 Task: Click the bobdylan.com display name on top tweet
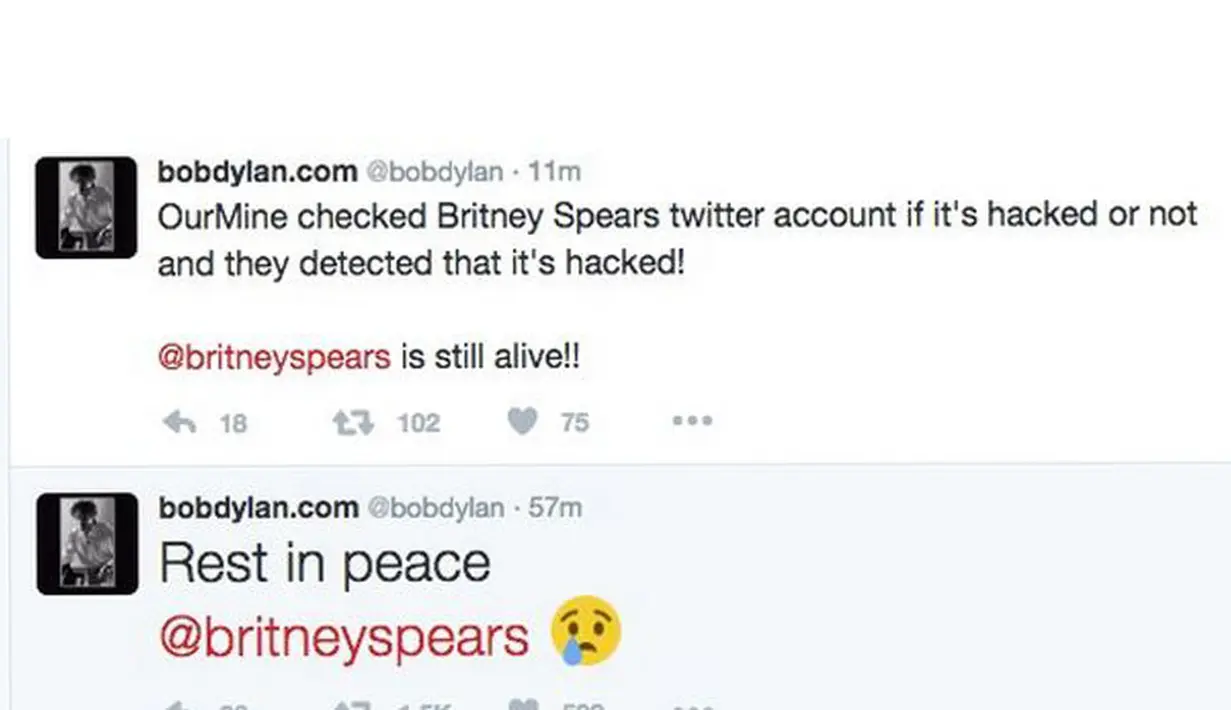[x=254, y=171]
